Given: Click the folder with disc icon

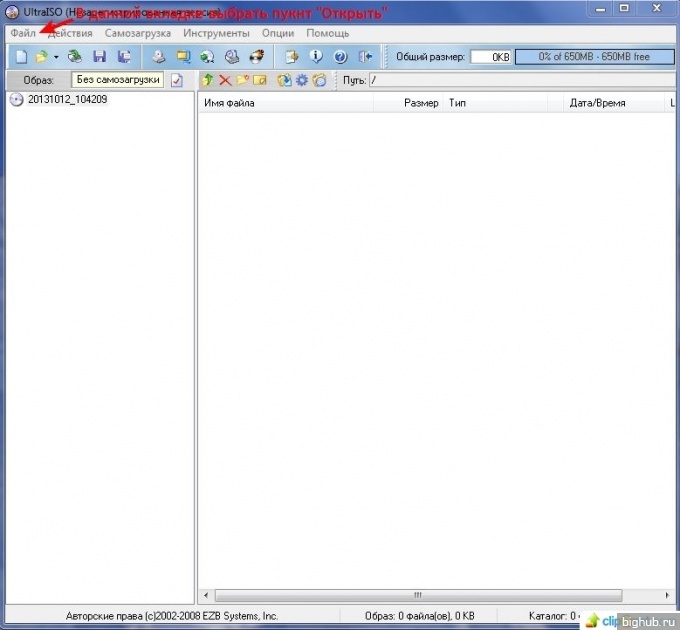Looking at the screenshot, I should point(320,80).
